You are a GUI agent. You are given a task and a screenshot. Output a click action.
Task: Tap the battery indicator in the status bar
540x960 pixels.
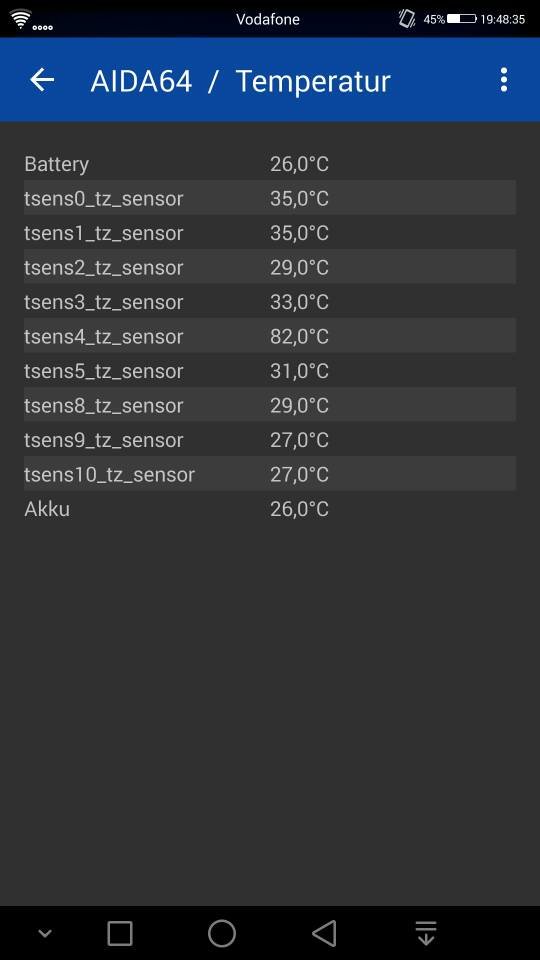pos(462,19)
